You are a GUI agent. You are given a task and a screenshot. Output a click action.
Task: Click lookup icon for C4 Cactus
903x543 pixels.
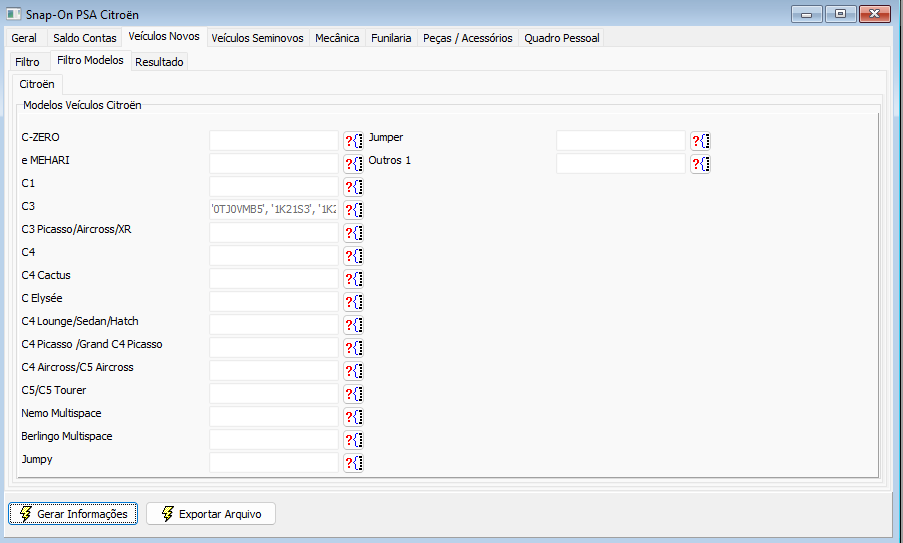coord(354,279)
